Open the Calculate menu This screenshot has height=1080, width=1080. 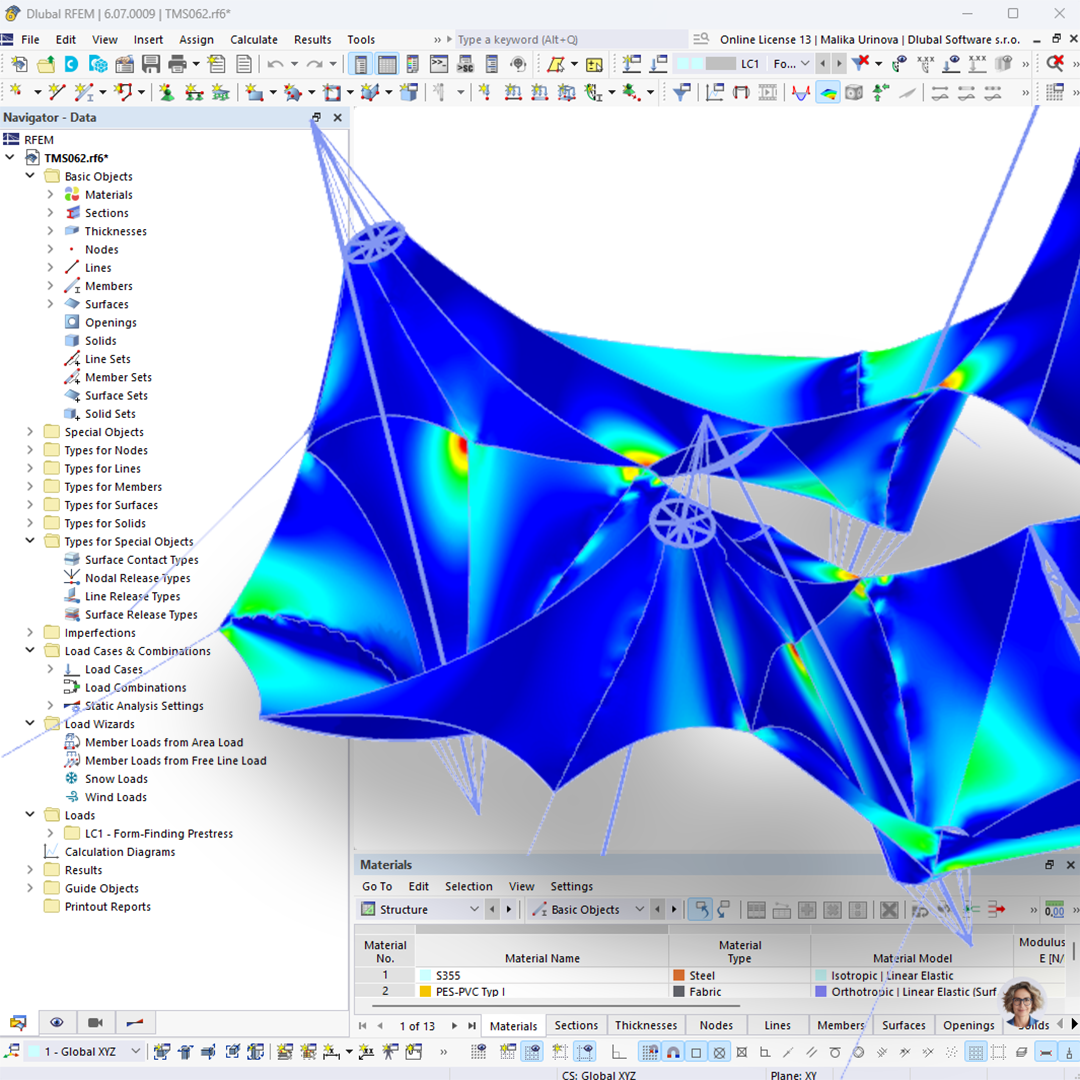[x=253, y=39]
